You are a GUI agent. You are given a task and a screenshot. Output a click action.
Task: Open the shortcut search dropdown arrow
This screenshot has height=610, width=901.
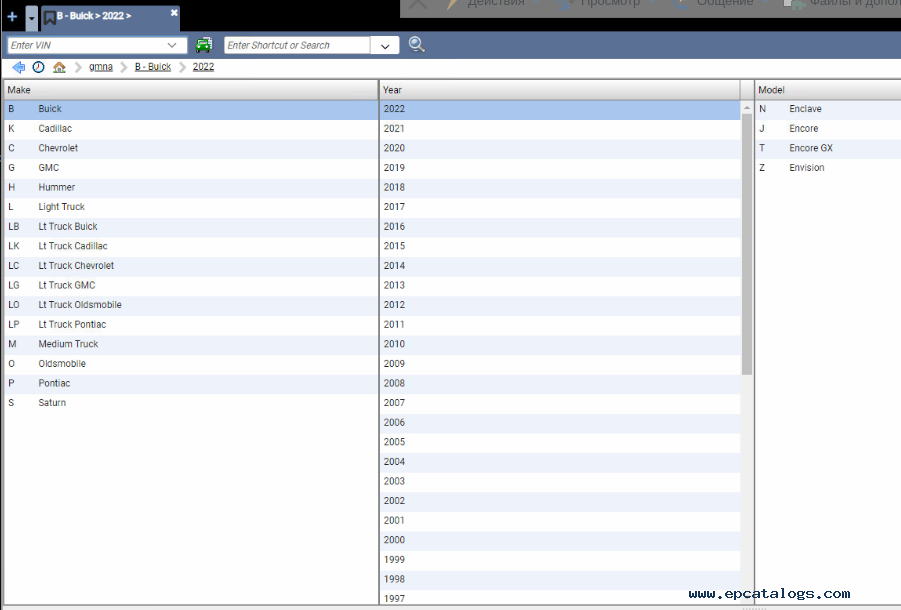tap(385, 46)
